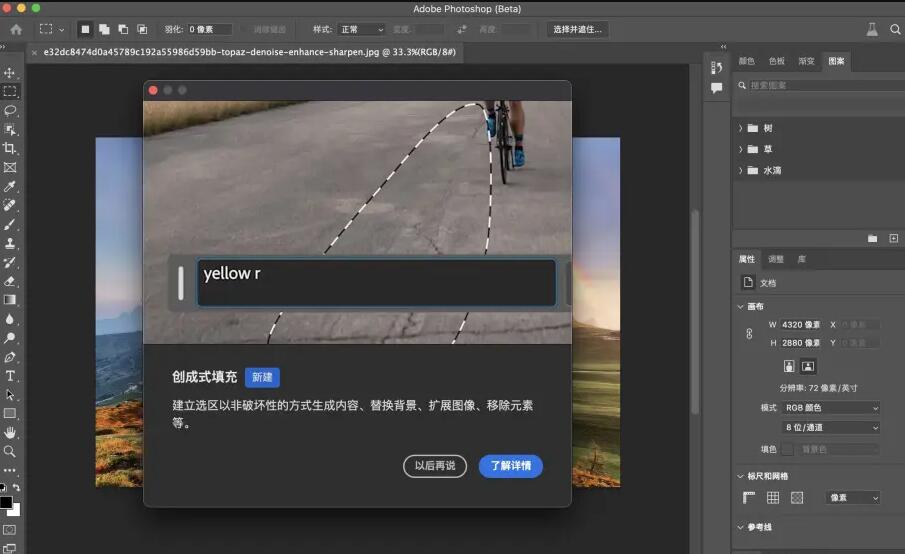Set canvas to landscape orientation
905x554 pixels.
808,366
